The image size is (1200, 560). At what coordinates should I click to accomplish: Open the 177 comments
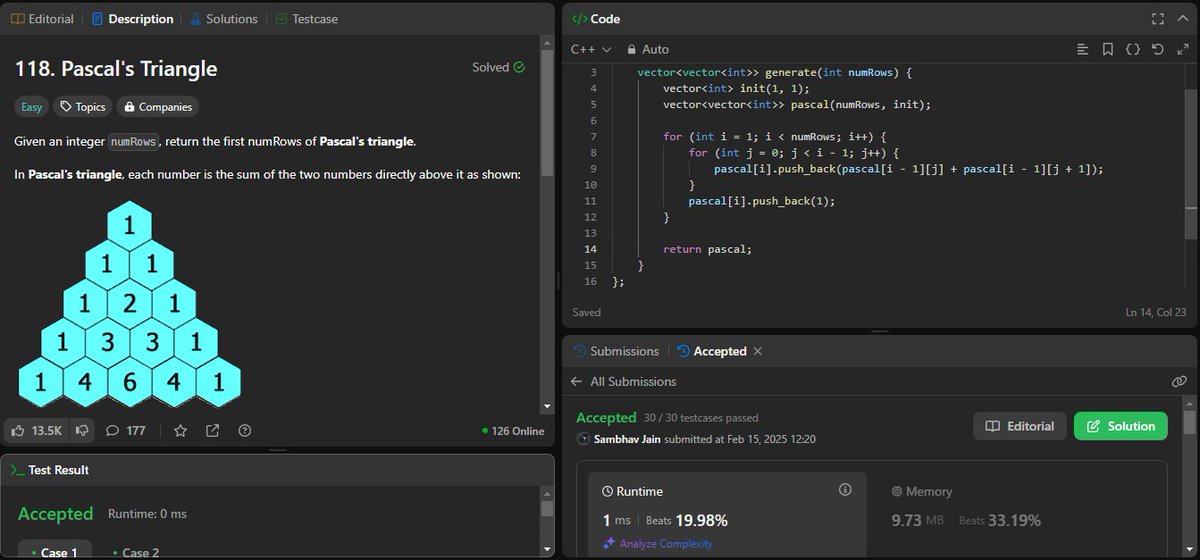[126, 431]
